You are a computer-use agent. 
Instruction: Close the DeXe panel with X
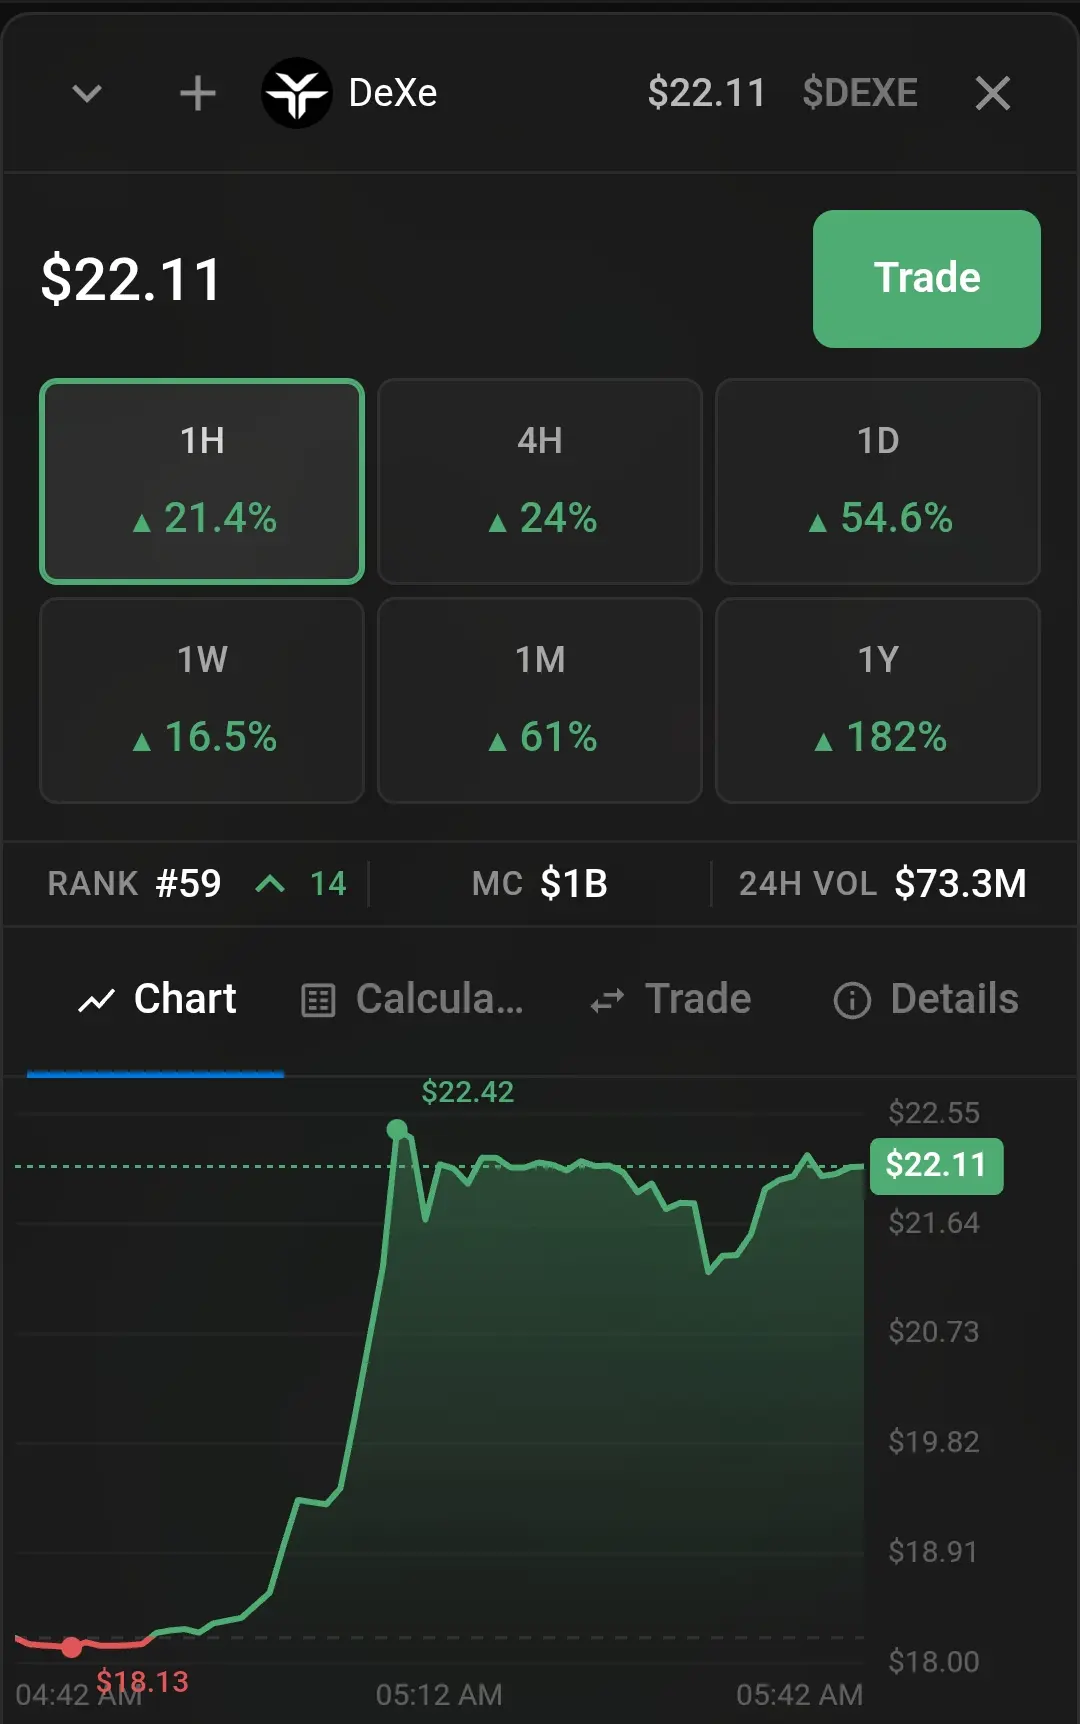click(993, 93)
